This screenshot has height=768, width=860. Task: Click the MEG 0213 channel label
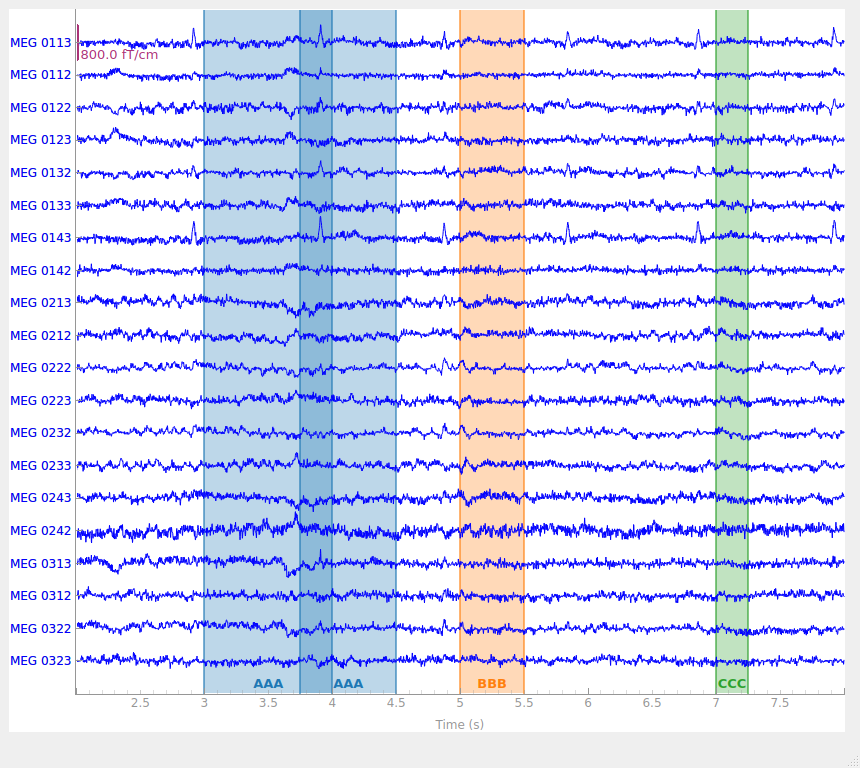pos(41,303)
